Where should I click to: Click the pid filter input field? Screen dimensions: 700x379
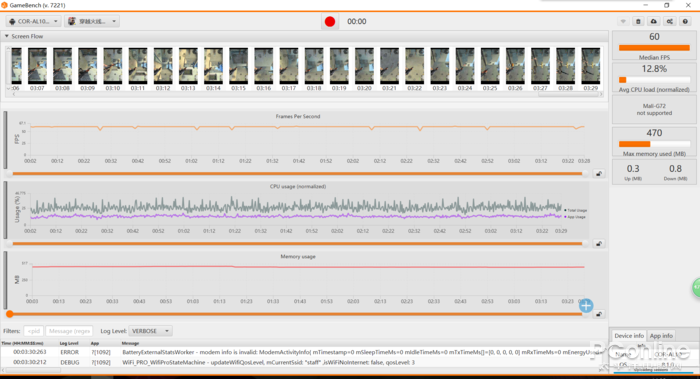[x=33, y=331]
